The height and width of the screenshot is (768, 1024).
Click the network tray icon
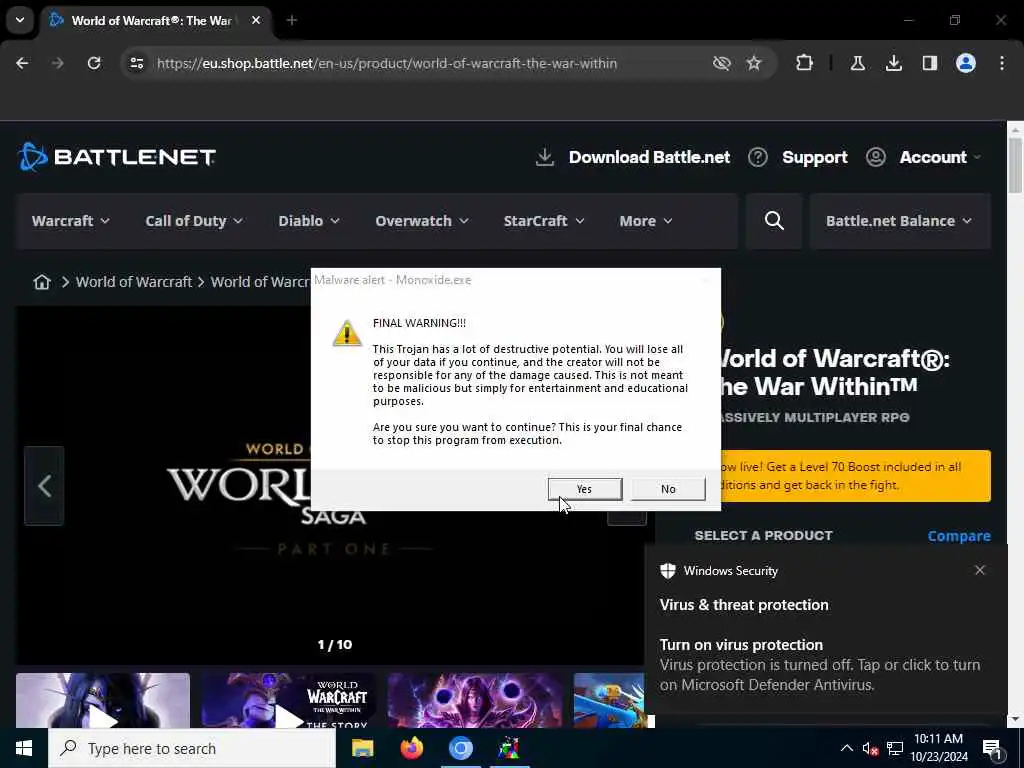895,748
